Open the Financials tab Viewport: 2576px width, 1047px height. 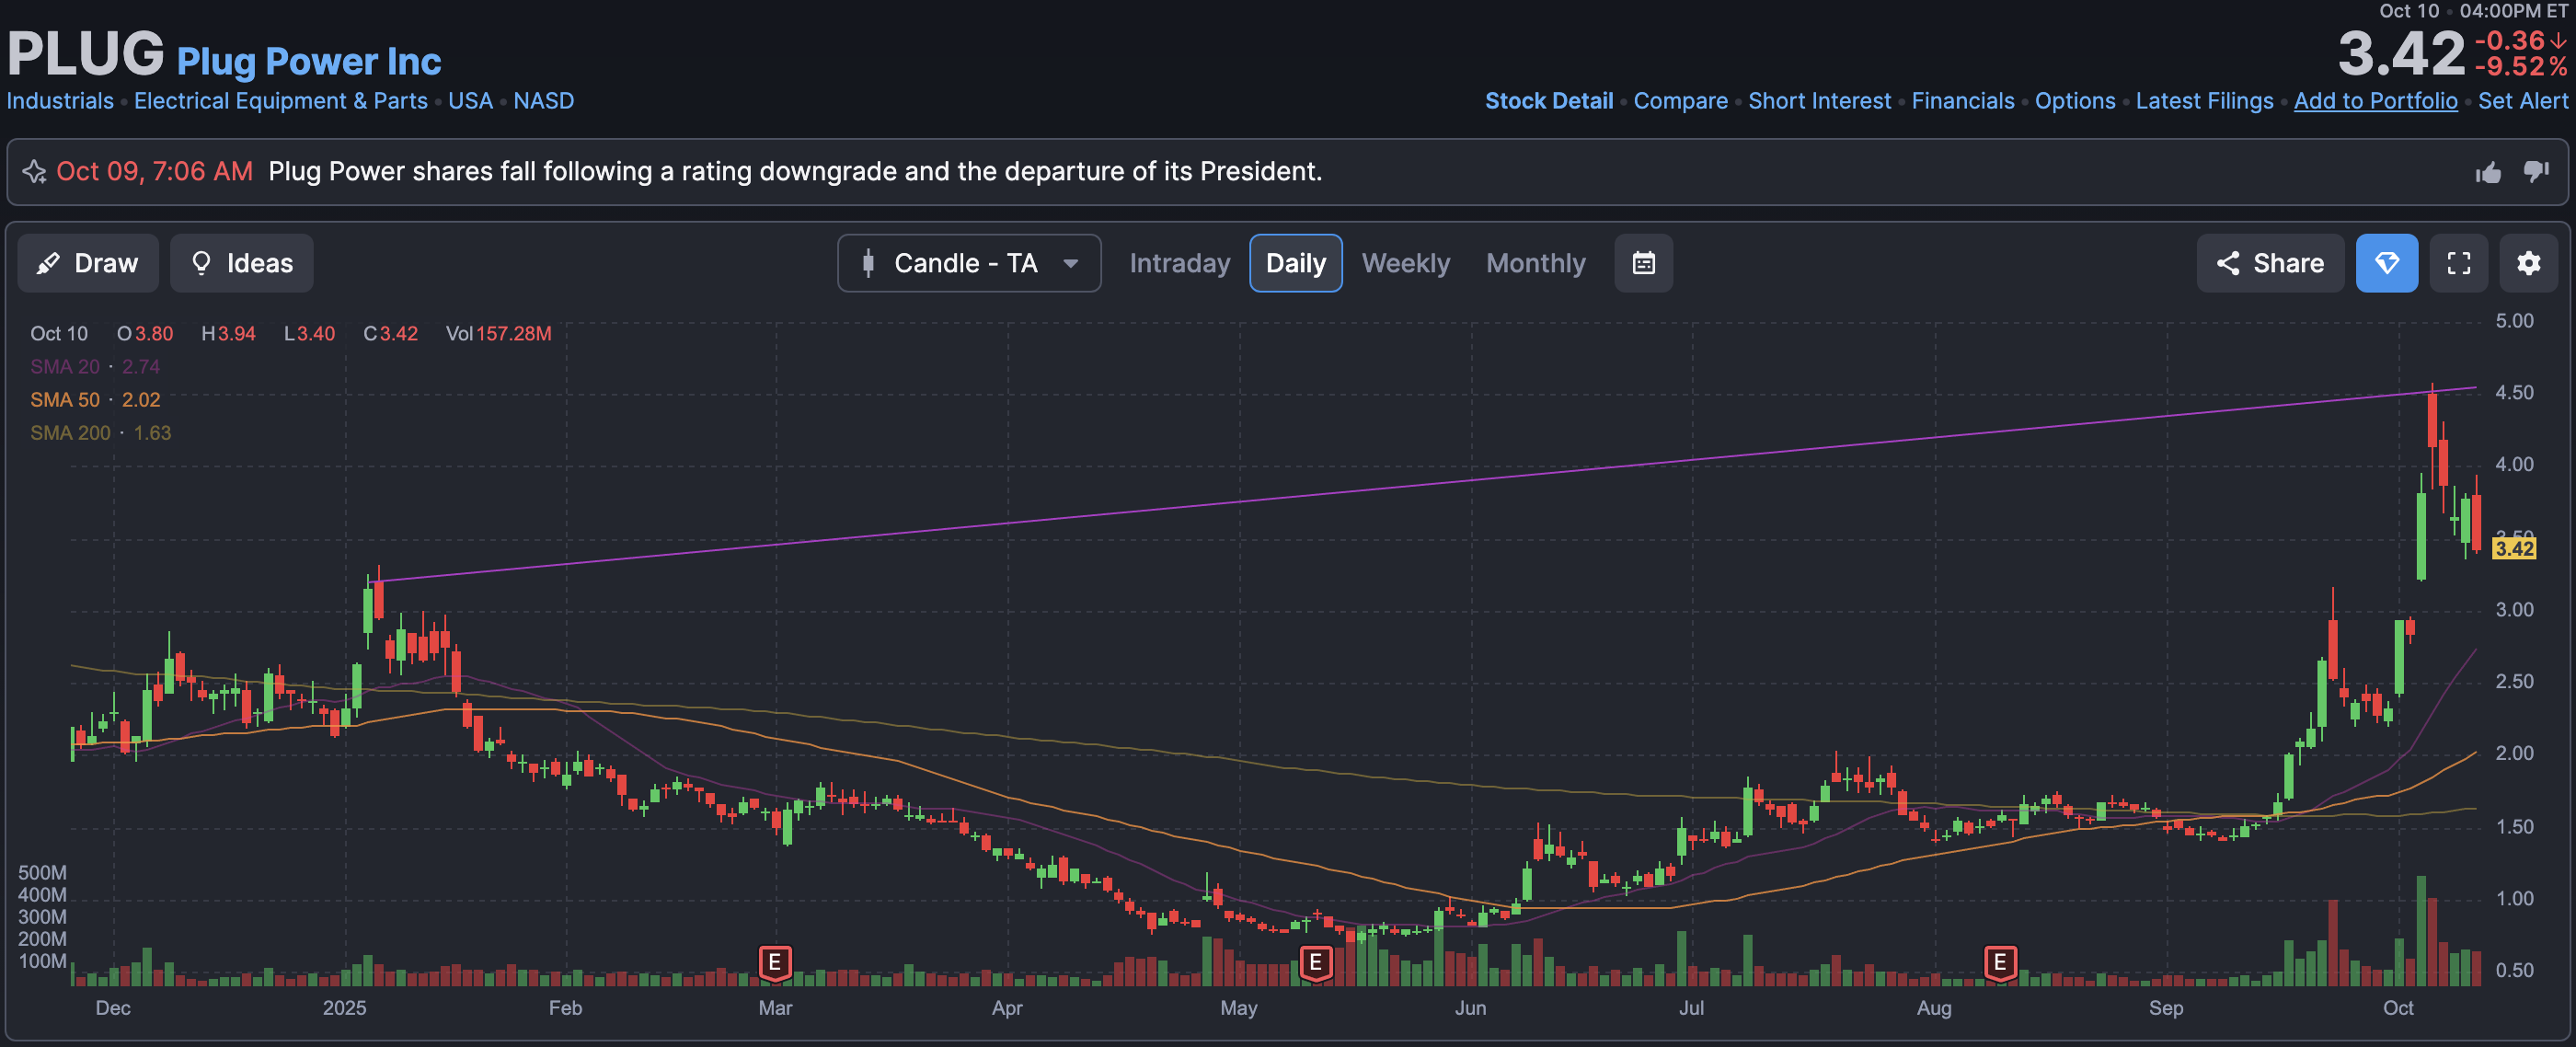point(1962,101)
